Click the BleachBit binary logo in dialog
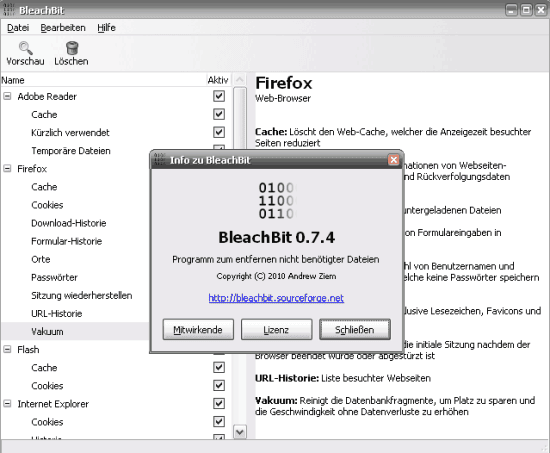Image resolution: width=550 pixels, height=453 pixels. coord(277,201)
